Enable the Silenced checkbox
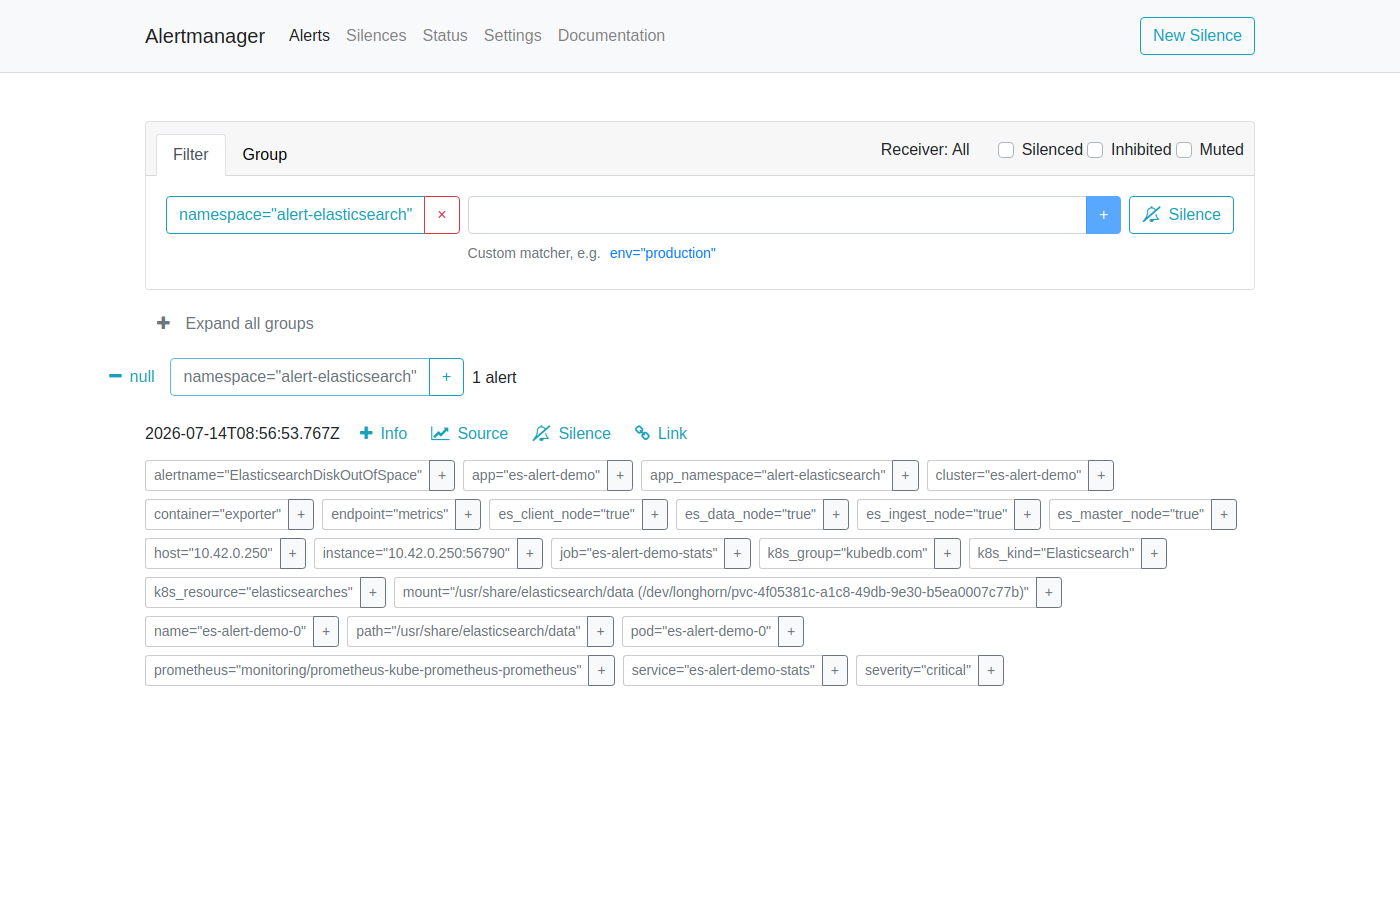 (x=1006, y=150)
